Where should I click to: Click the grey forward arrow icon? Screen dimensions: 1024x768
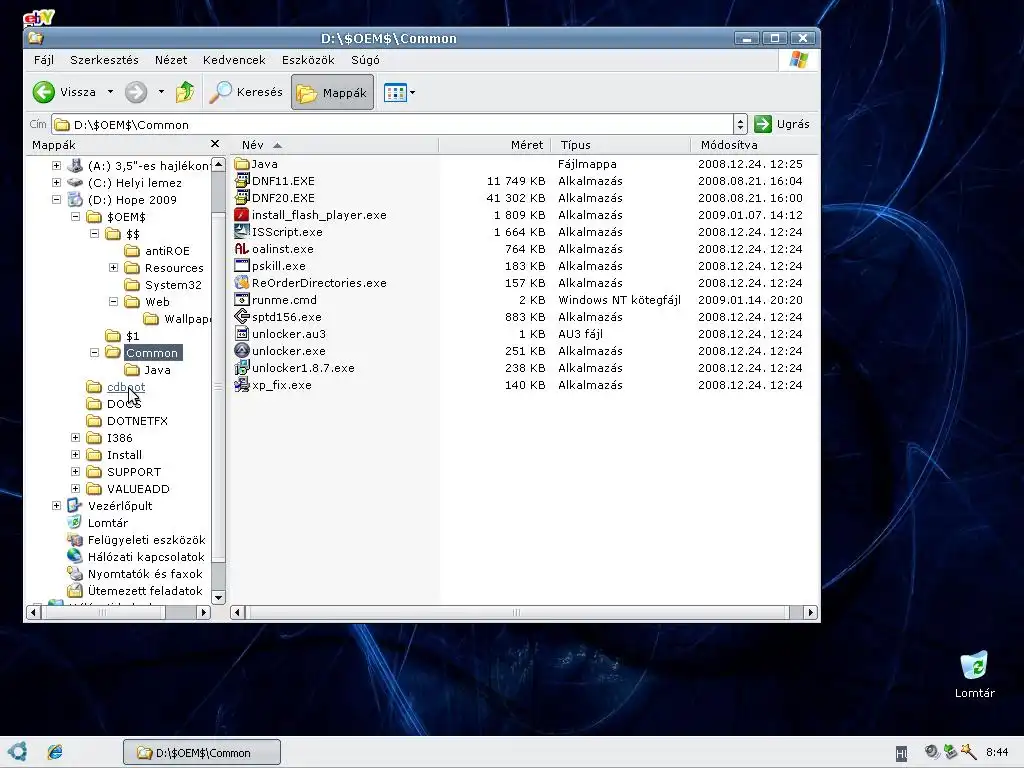pyautogui.click(x=136, y=92)
